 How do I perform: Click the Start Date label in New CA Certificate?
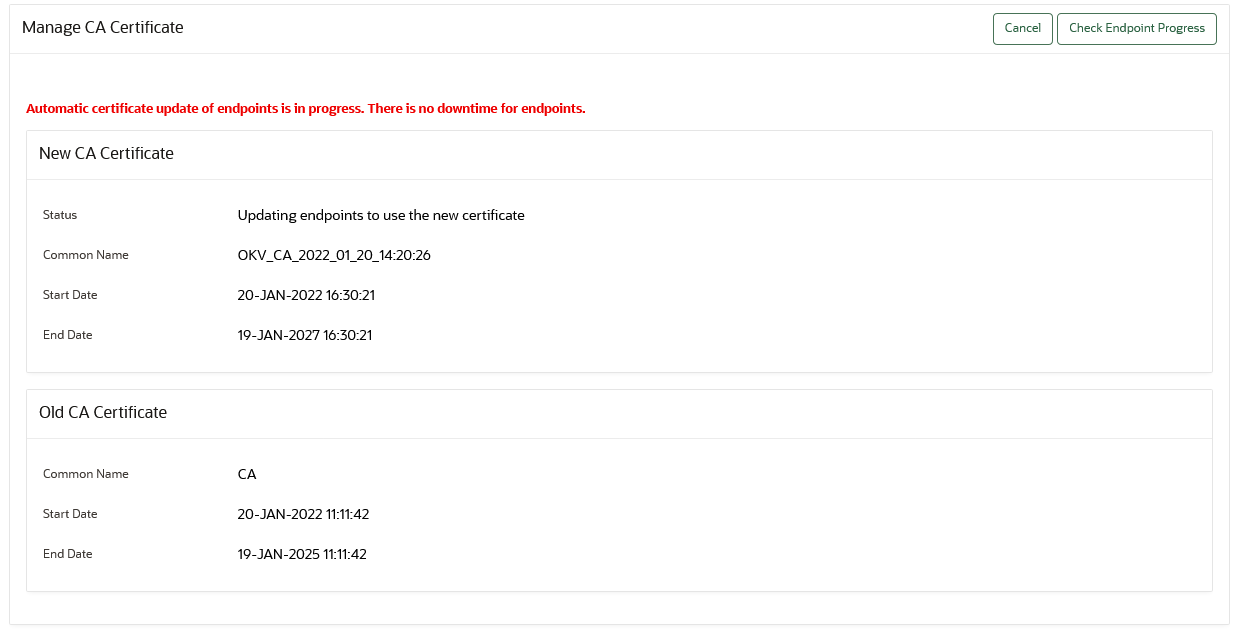click(x=69, y=295)
